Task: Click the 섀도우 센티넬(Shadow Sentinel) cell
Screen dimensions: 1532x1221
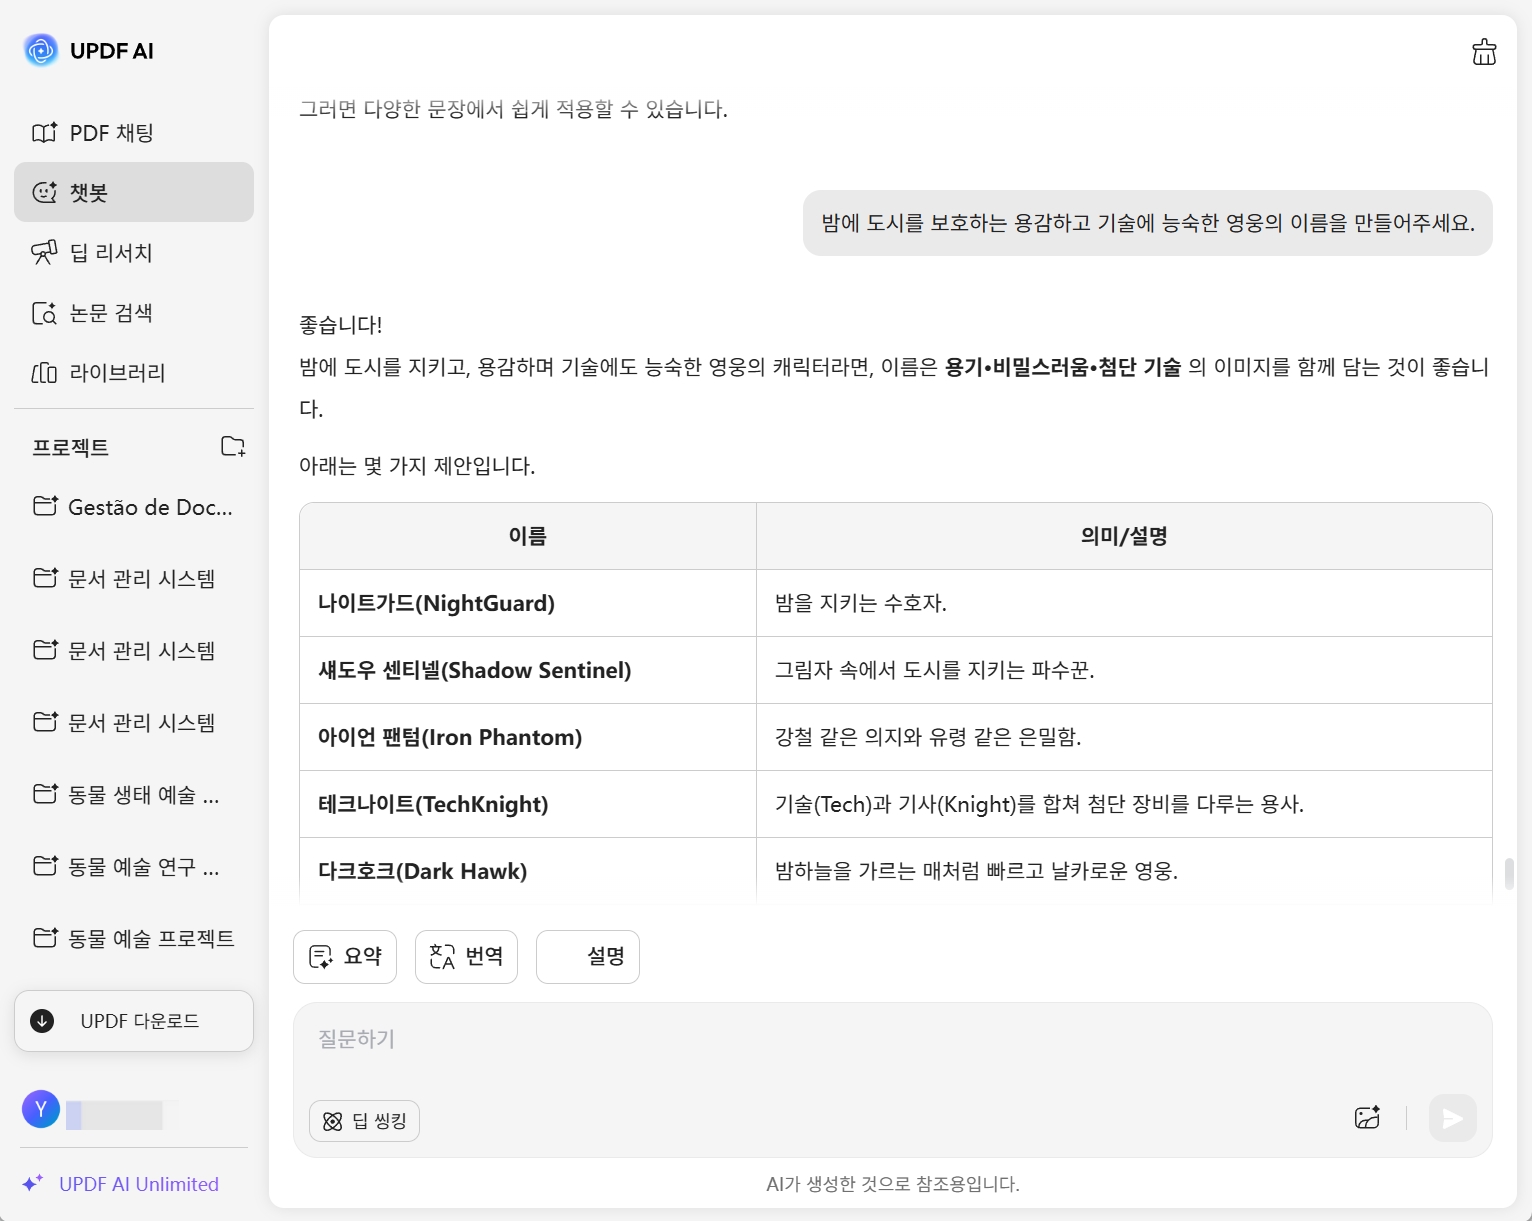Action: click(x=528, y=670)
